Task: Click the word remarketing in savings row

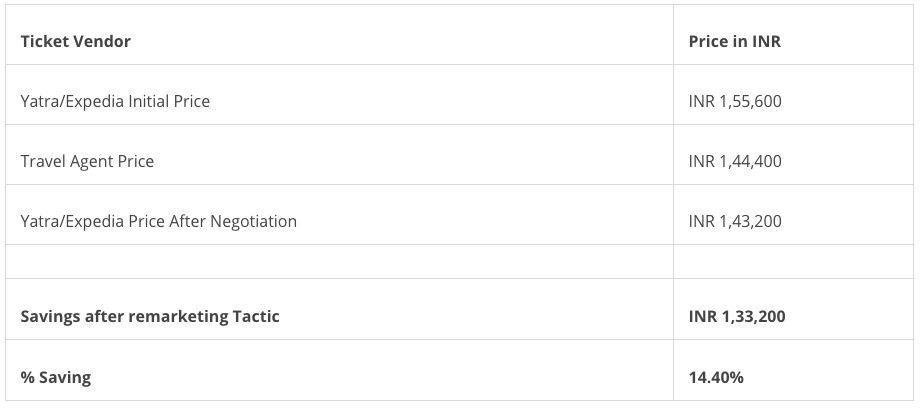Action: (x=178, y=317)
